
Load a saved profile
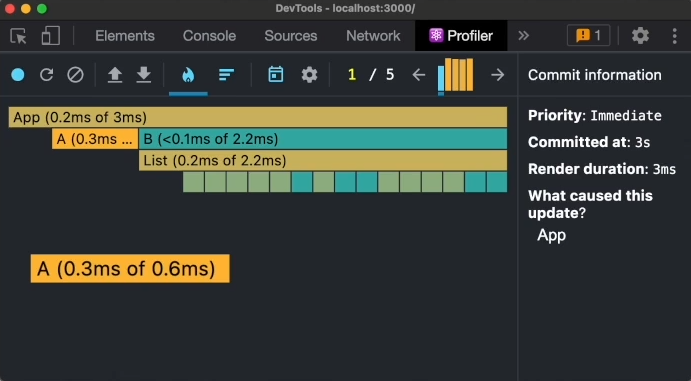[115, 75]
